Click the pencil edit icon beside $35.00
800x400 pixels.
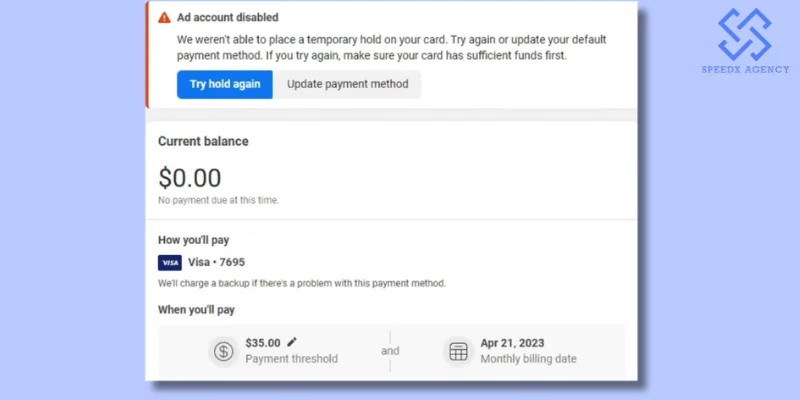coord(292,342)
